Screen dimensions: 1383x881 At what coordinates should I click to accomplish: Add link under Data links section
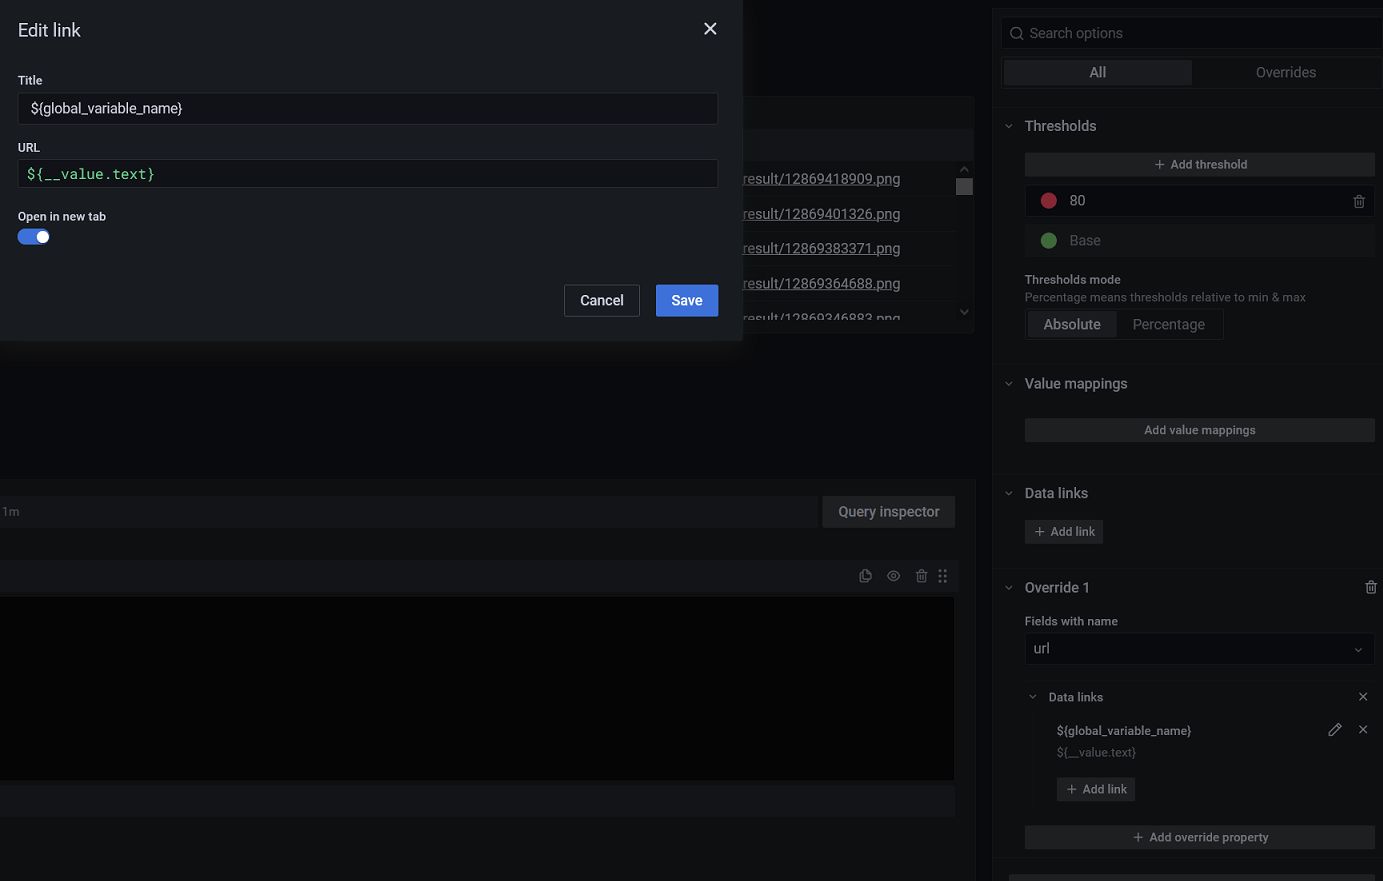[x=1064, y=532]
